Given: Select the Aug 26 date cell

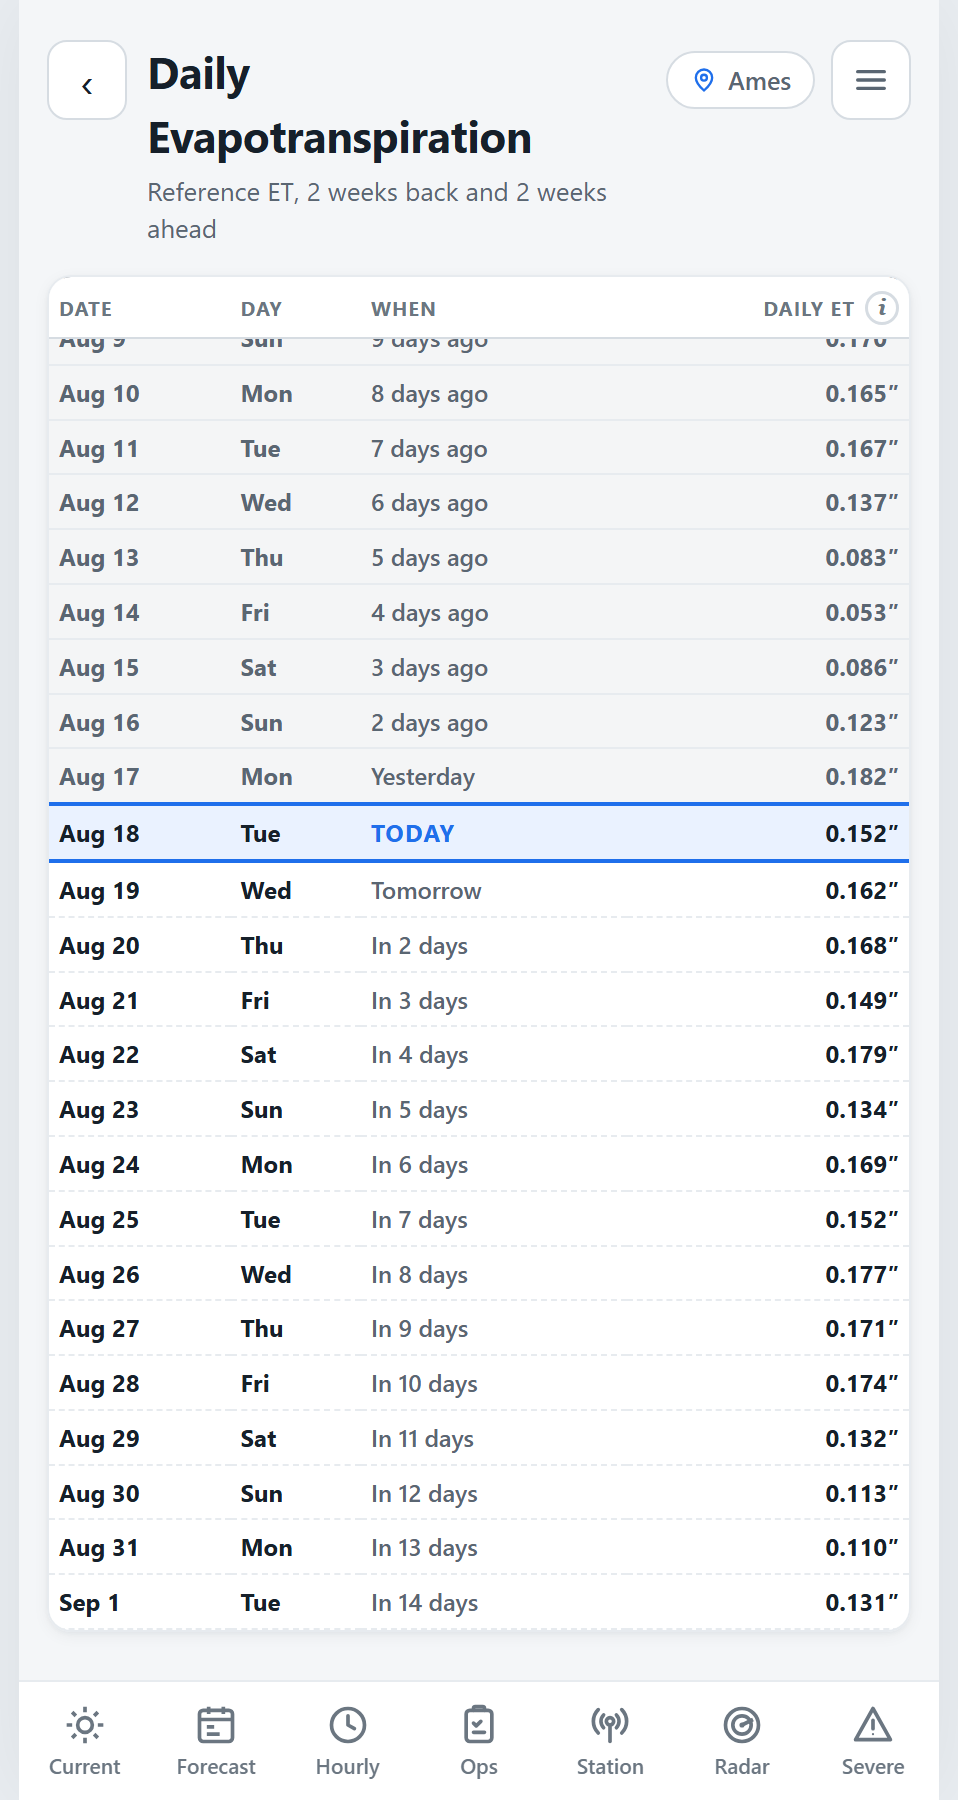Looking at the screenshot, I should (99, 1275).
